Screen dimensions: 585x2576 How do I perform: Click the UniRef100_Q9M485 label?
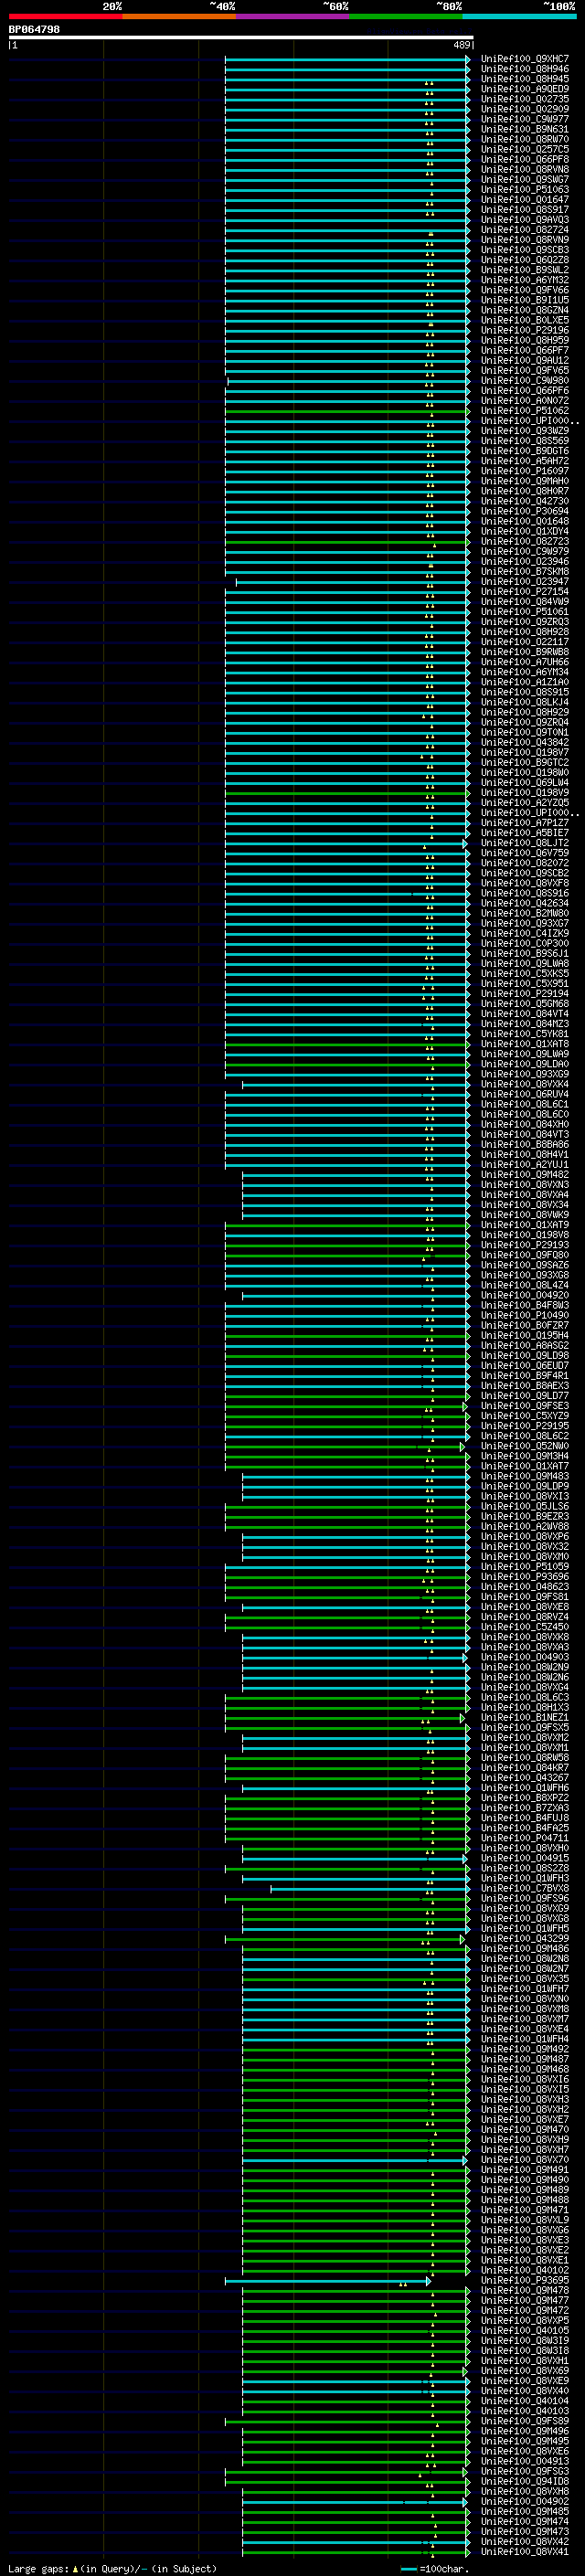(525, 2511)
